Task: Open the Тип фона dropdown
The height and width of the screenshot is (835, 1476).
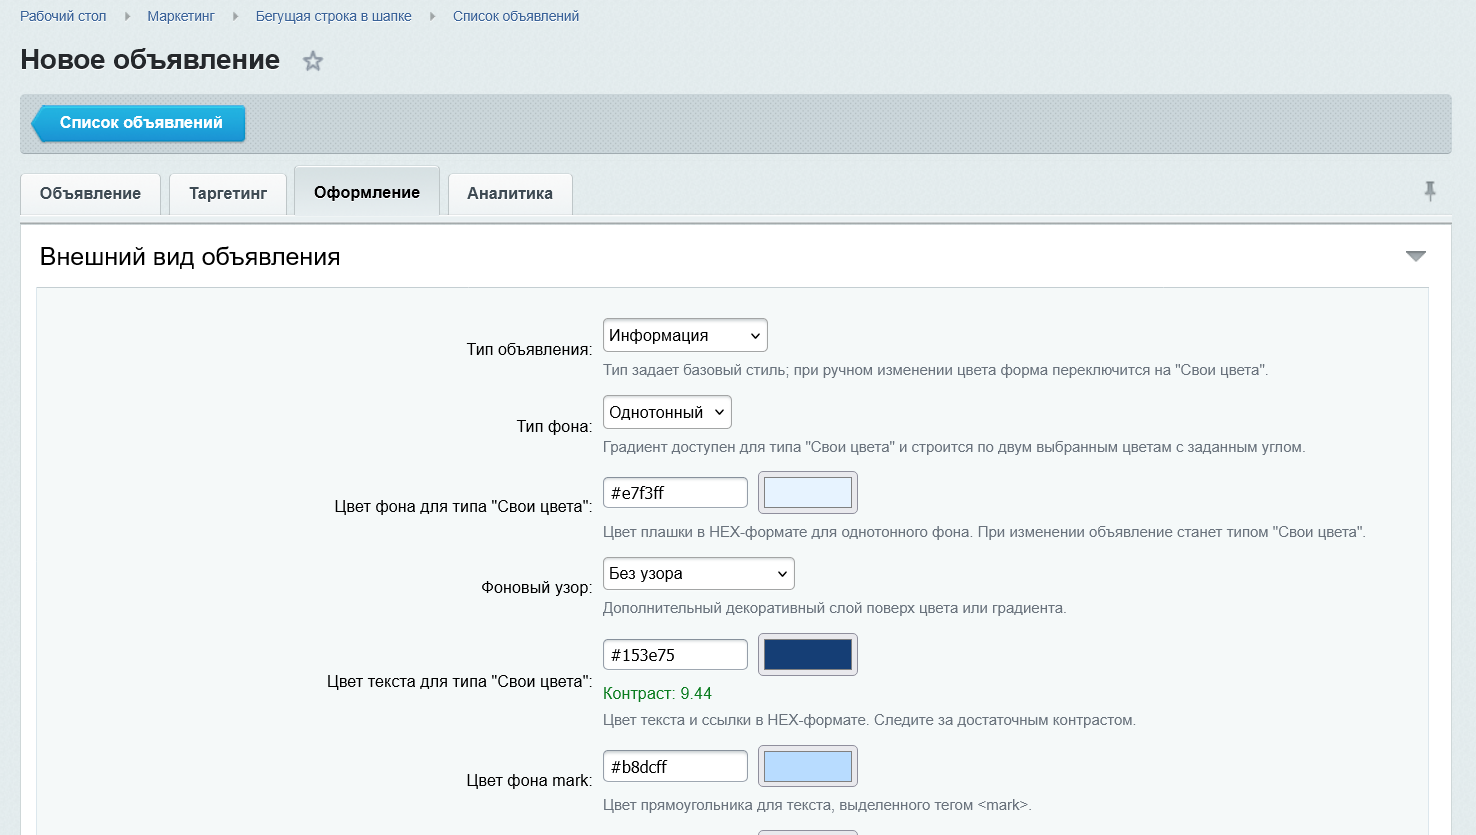Action: click(667, 412)
